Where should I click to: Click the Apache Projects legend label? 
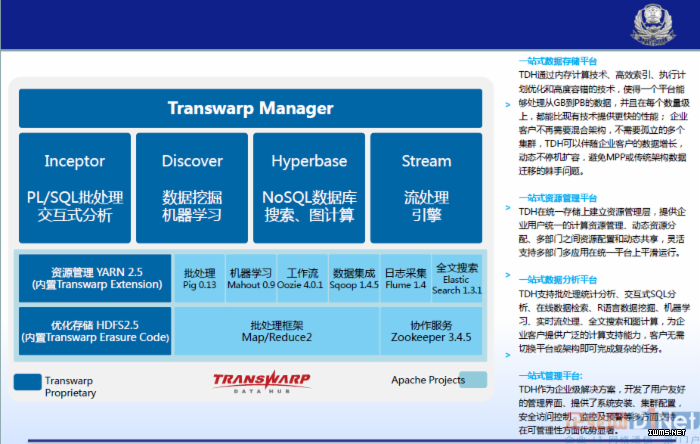tap(428, 380)
